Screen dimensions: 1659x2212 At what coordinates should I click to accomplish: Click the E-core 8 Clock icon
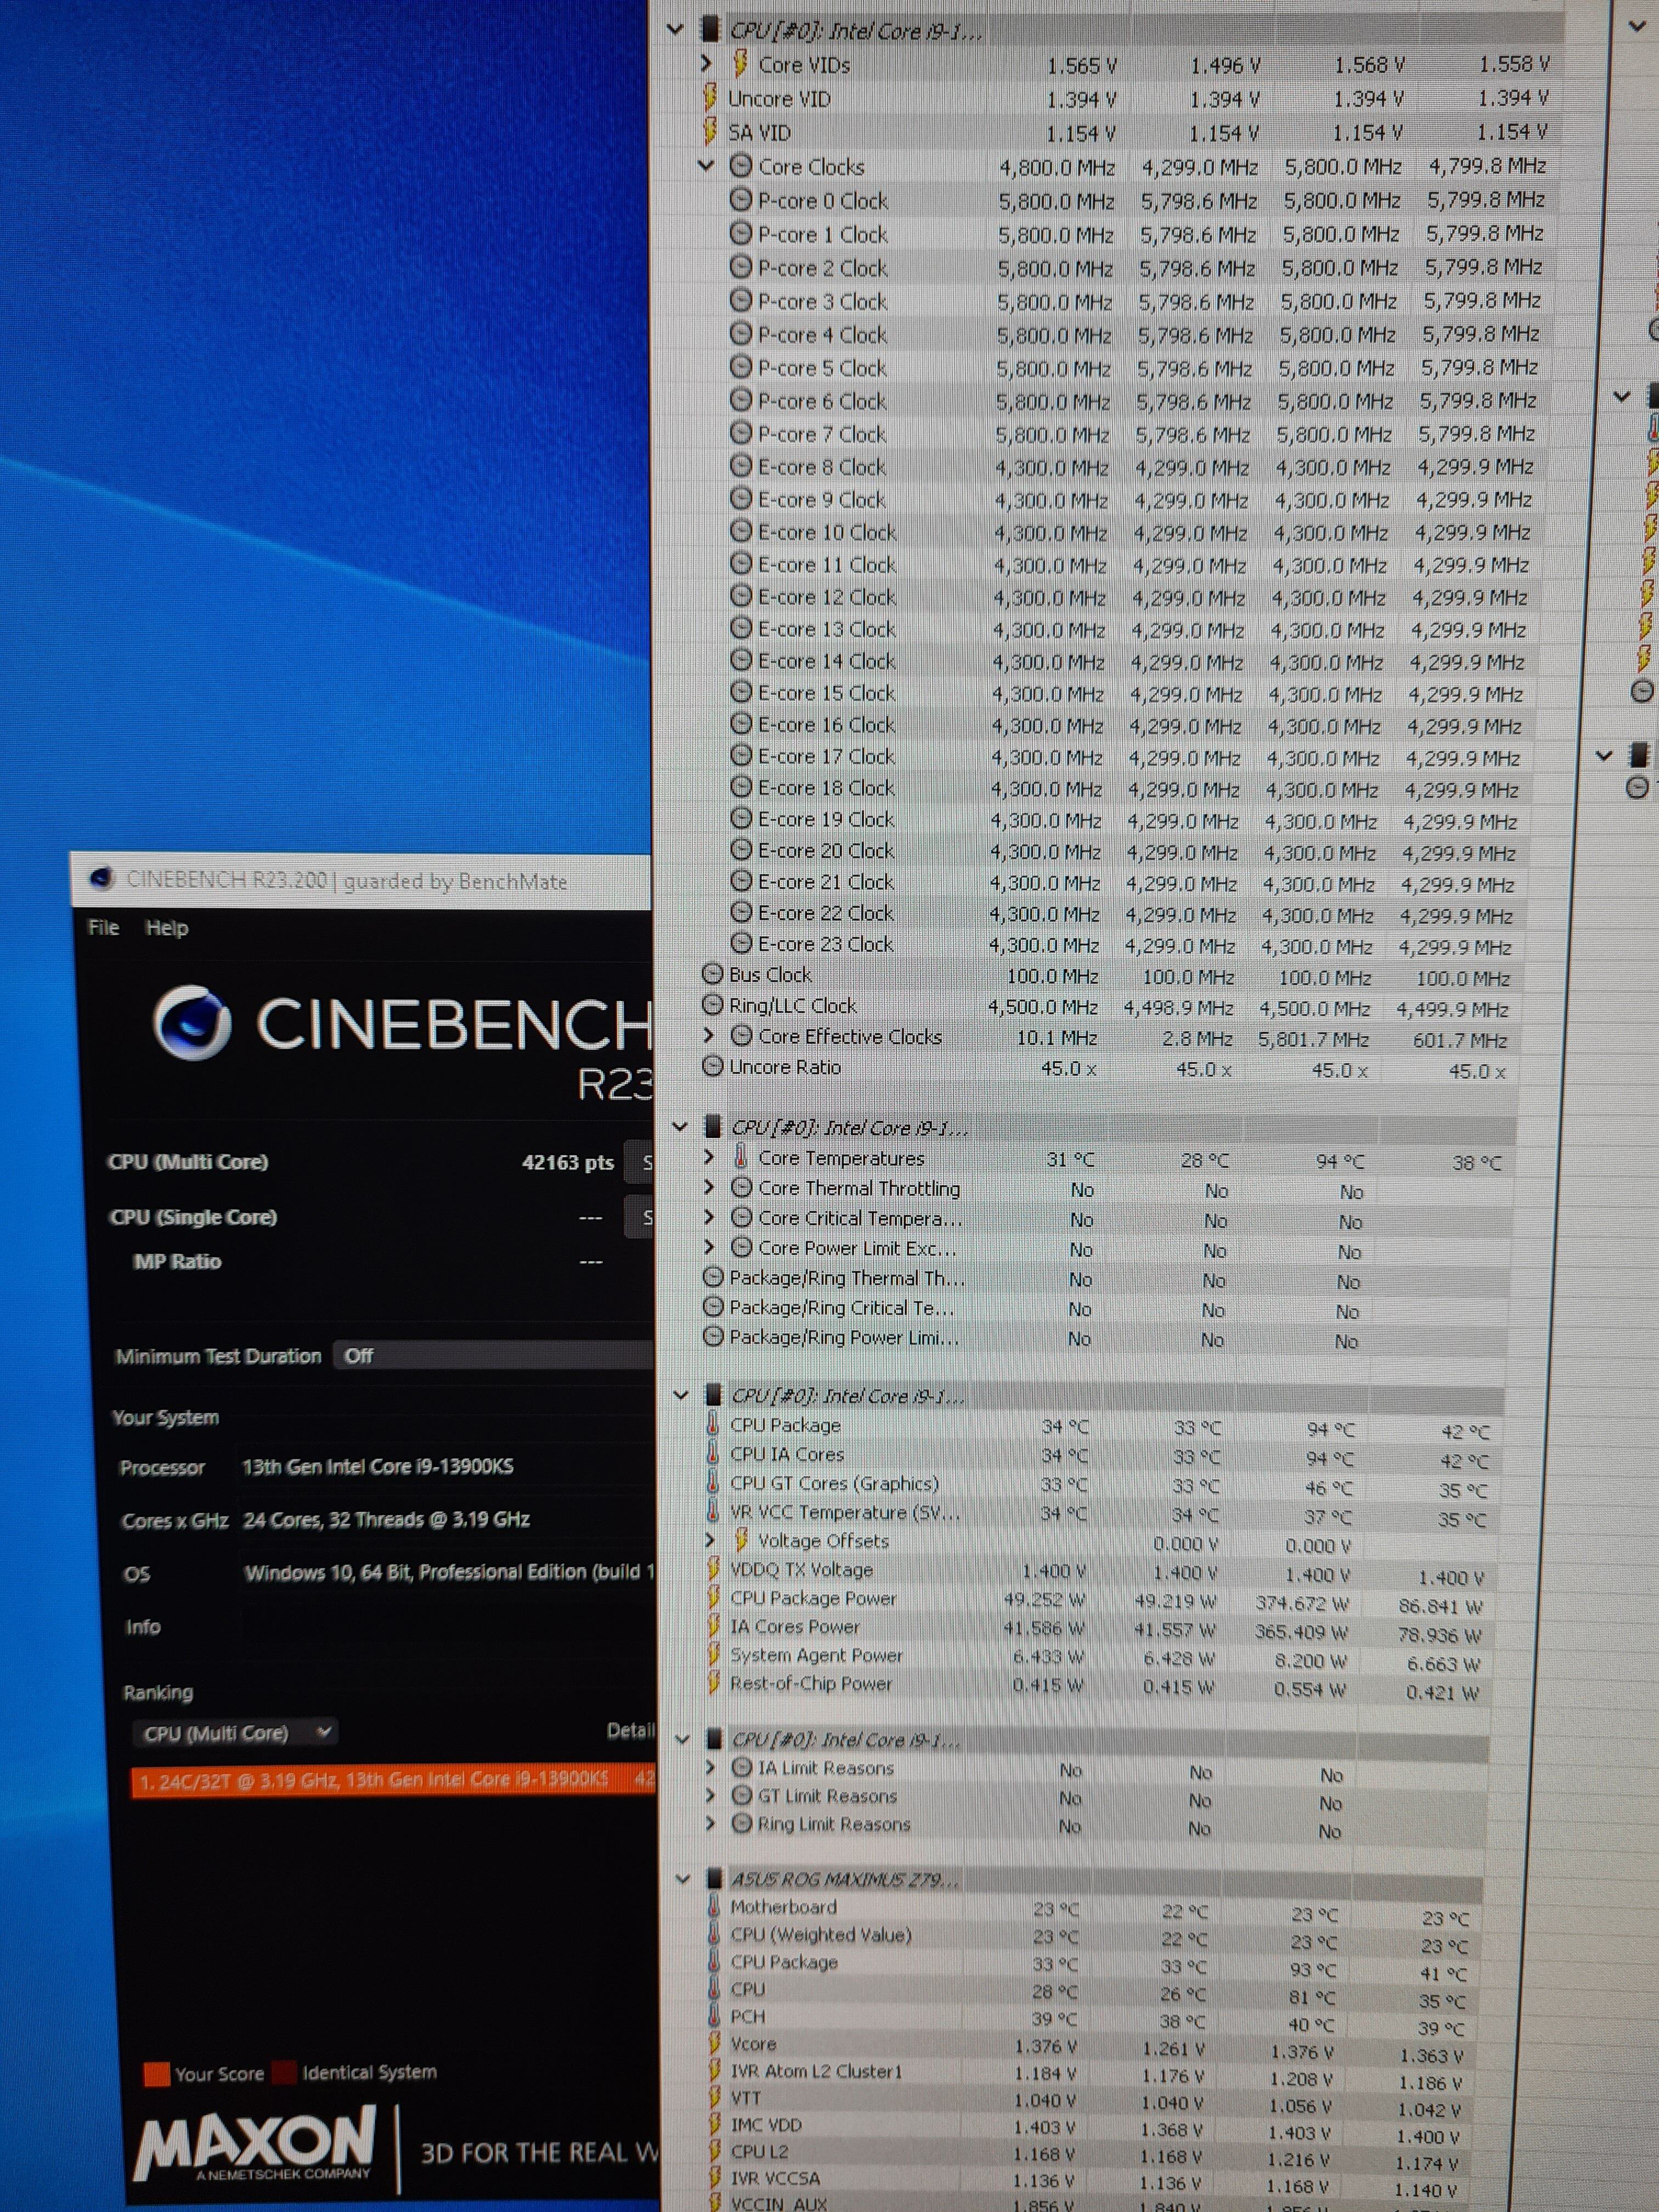click(x=741, y=465)
